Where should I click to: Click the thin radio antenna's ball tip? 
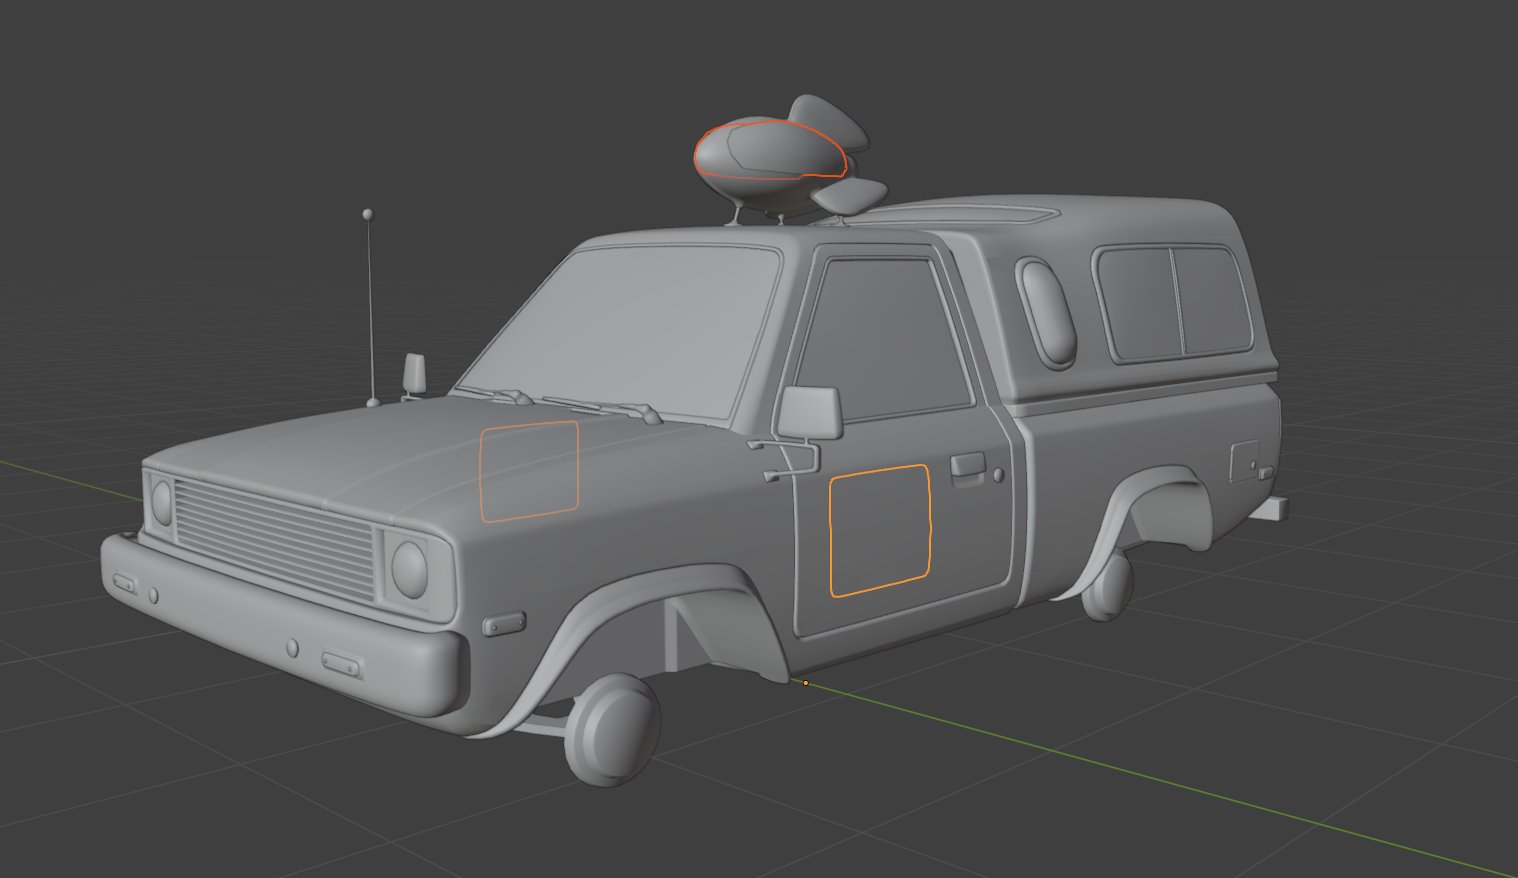coord(368,214)
